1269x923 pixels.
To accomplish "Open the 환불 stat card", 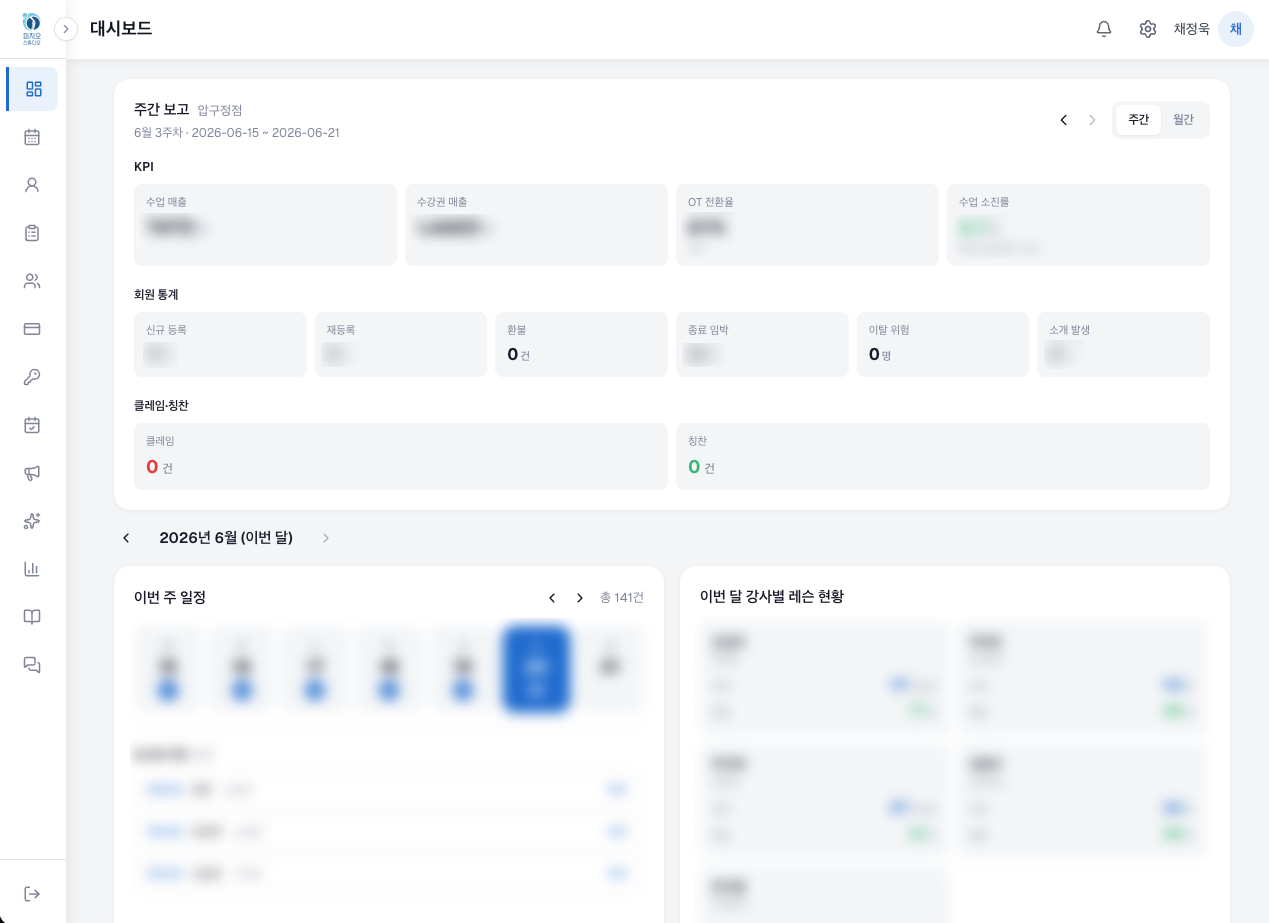I will (581, 345).
